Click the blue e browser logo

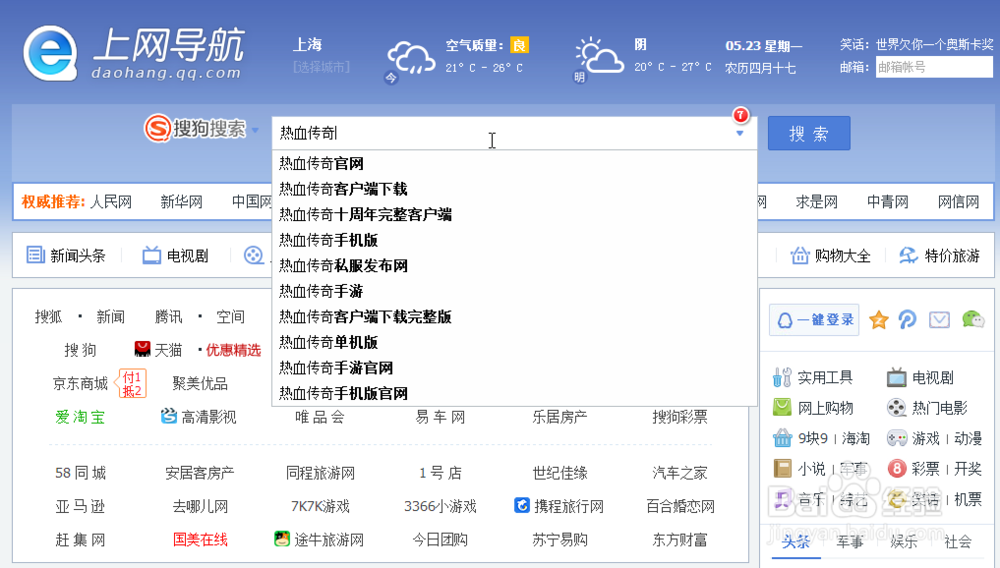pyautogui.click(x=50, y=54)
